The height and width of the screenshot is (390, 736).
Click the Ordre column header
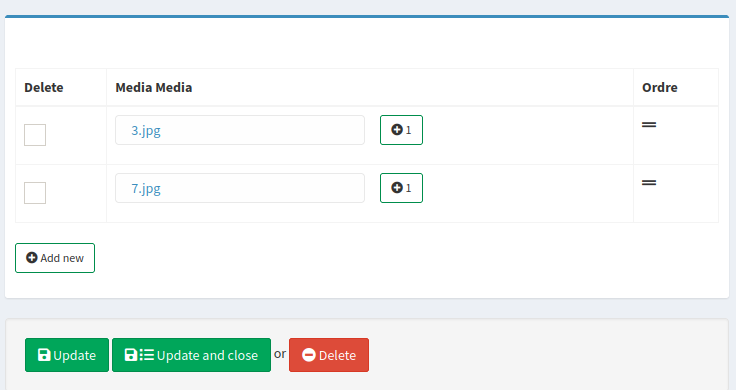click(x=659, y=88)
